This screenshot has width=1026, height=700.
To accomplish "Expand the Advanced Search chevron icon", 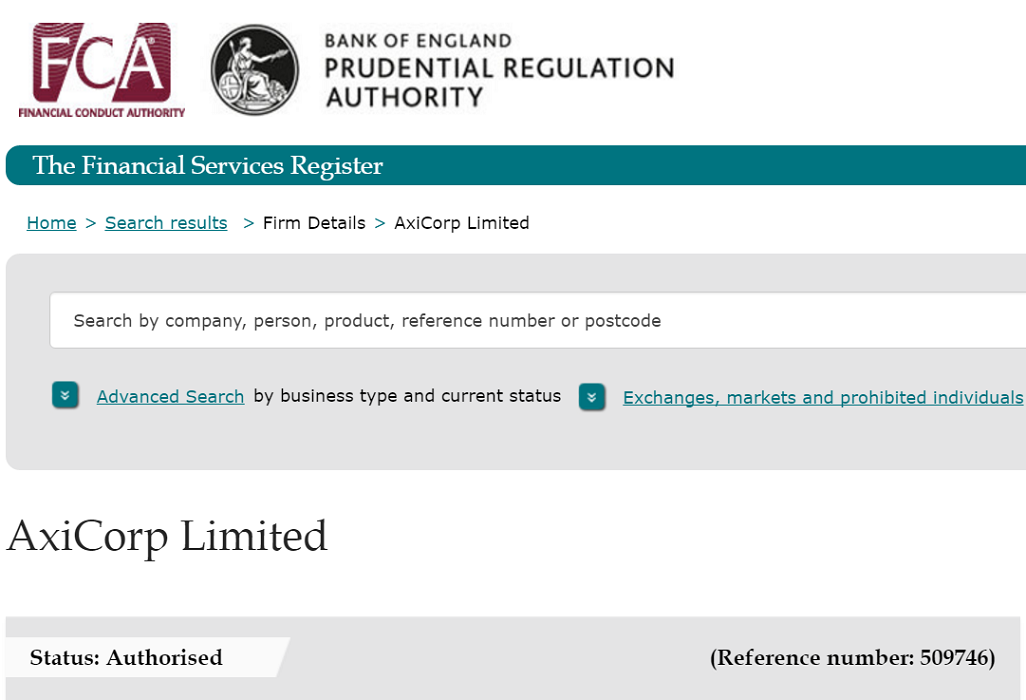I will 65,395.
